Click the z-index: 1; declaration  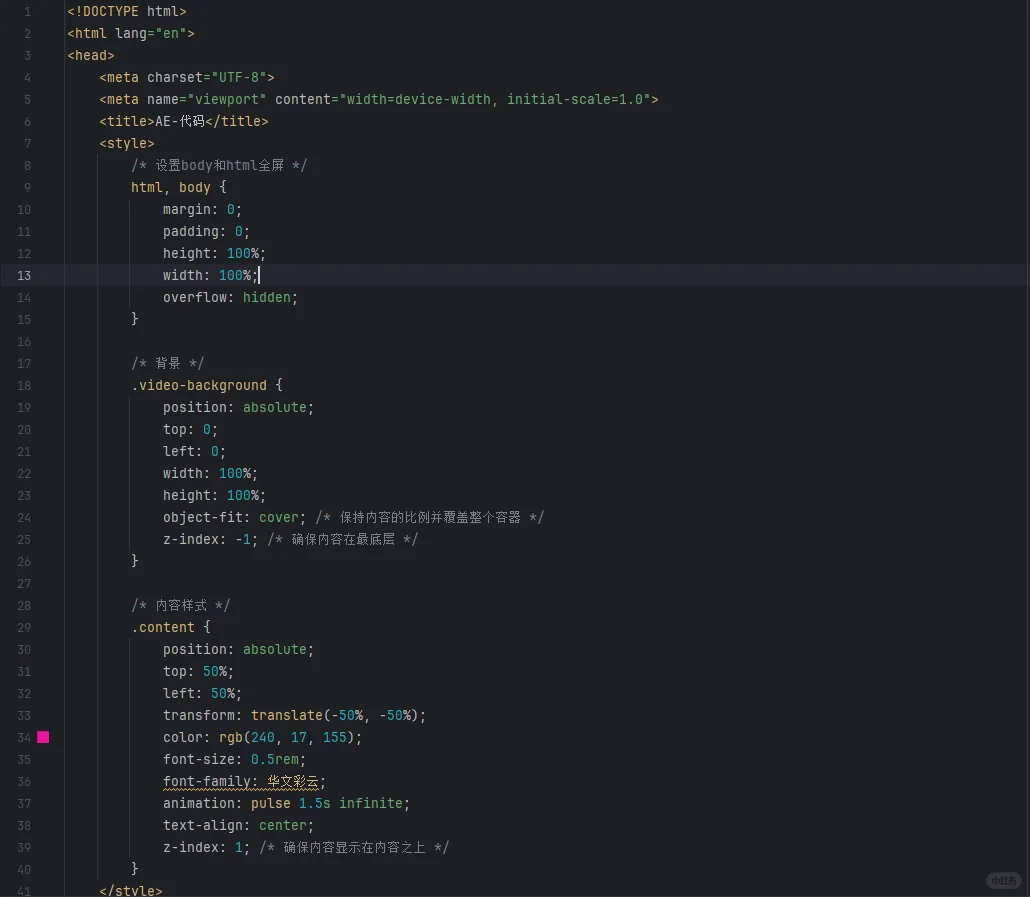click(206, 848)
